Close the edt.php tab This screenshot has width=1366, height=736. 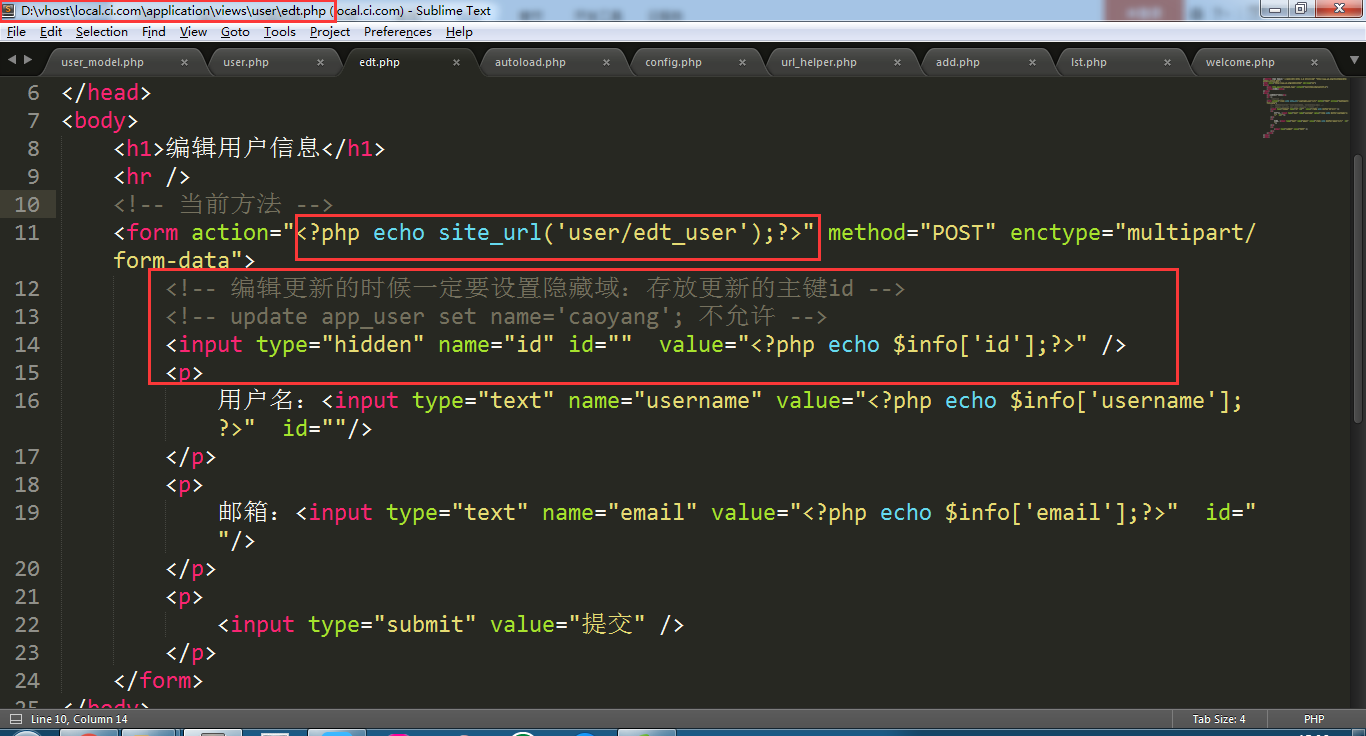[456, 62]
